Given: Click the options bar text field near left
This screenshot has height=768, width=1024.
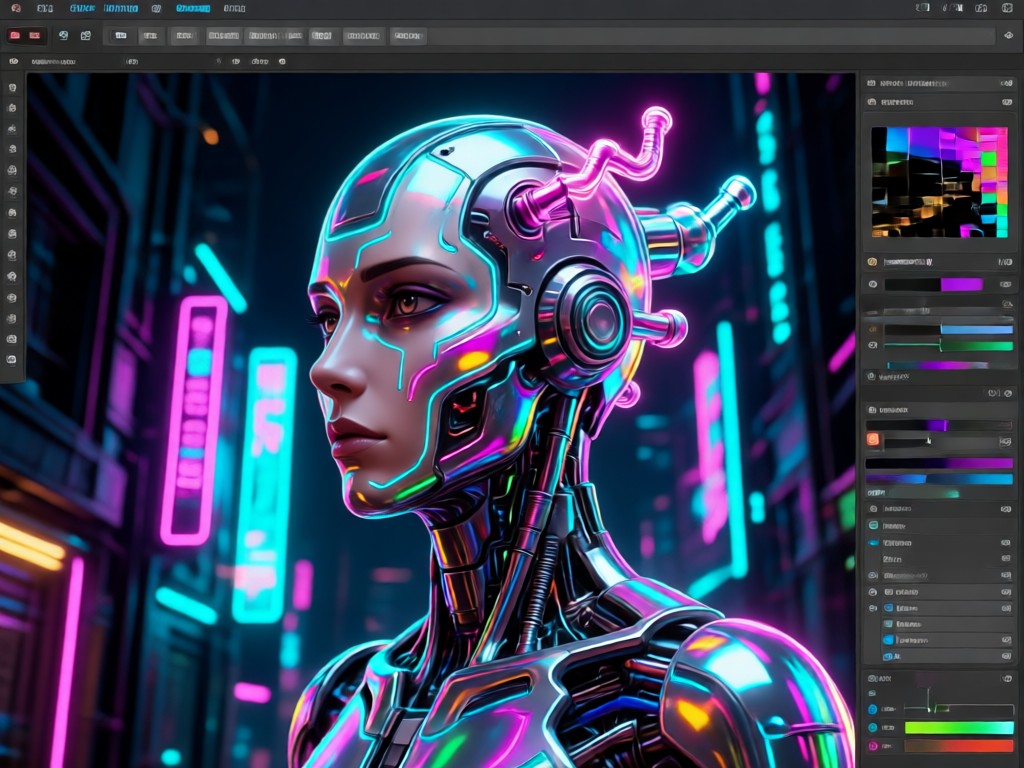Looking at the screenshot, I should click(54, 61).
